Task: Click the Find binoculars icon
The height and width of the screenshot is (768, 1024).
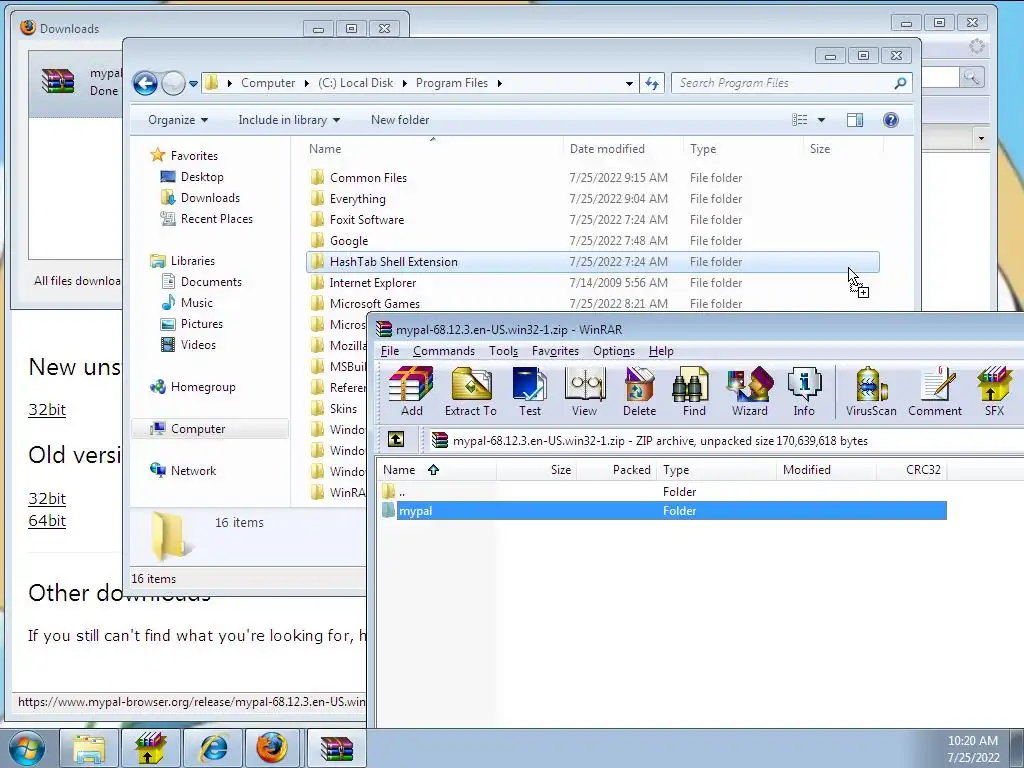Action: (694, 391)
